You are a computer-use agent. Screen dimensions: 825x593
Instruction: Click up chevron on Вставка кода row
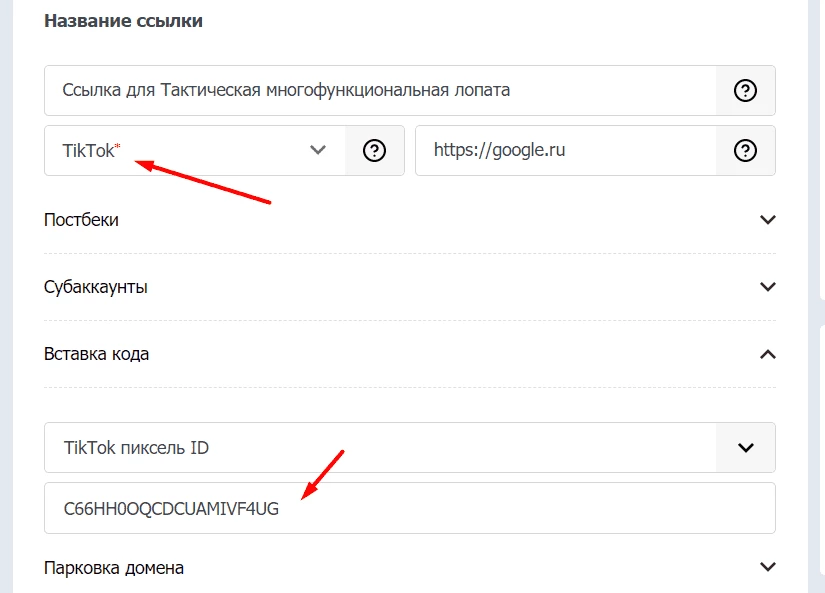click(768, 354)
